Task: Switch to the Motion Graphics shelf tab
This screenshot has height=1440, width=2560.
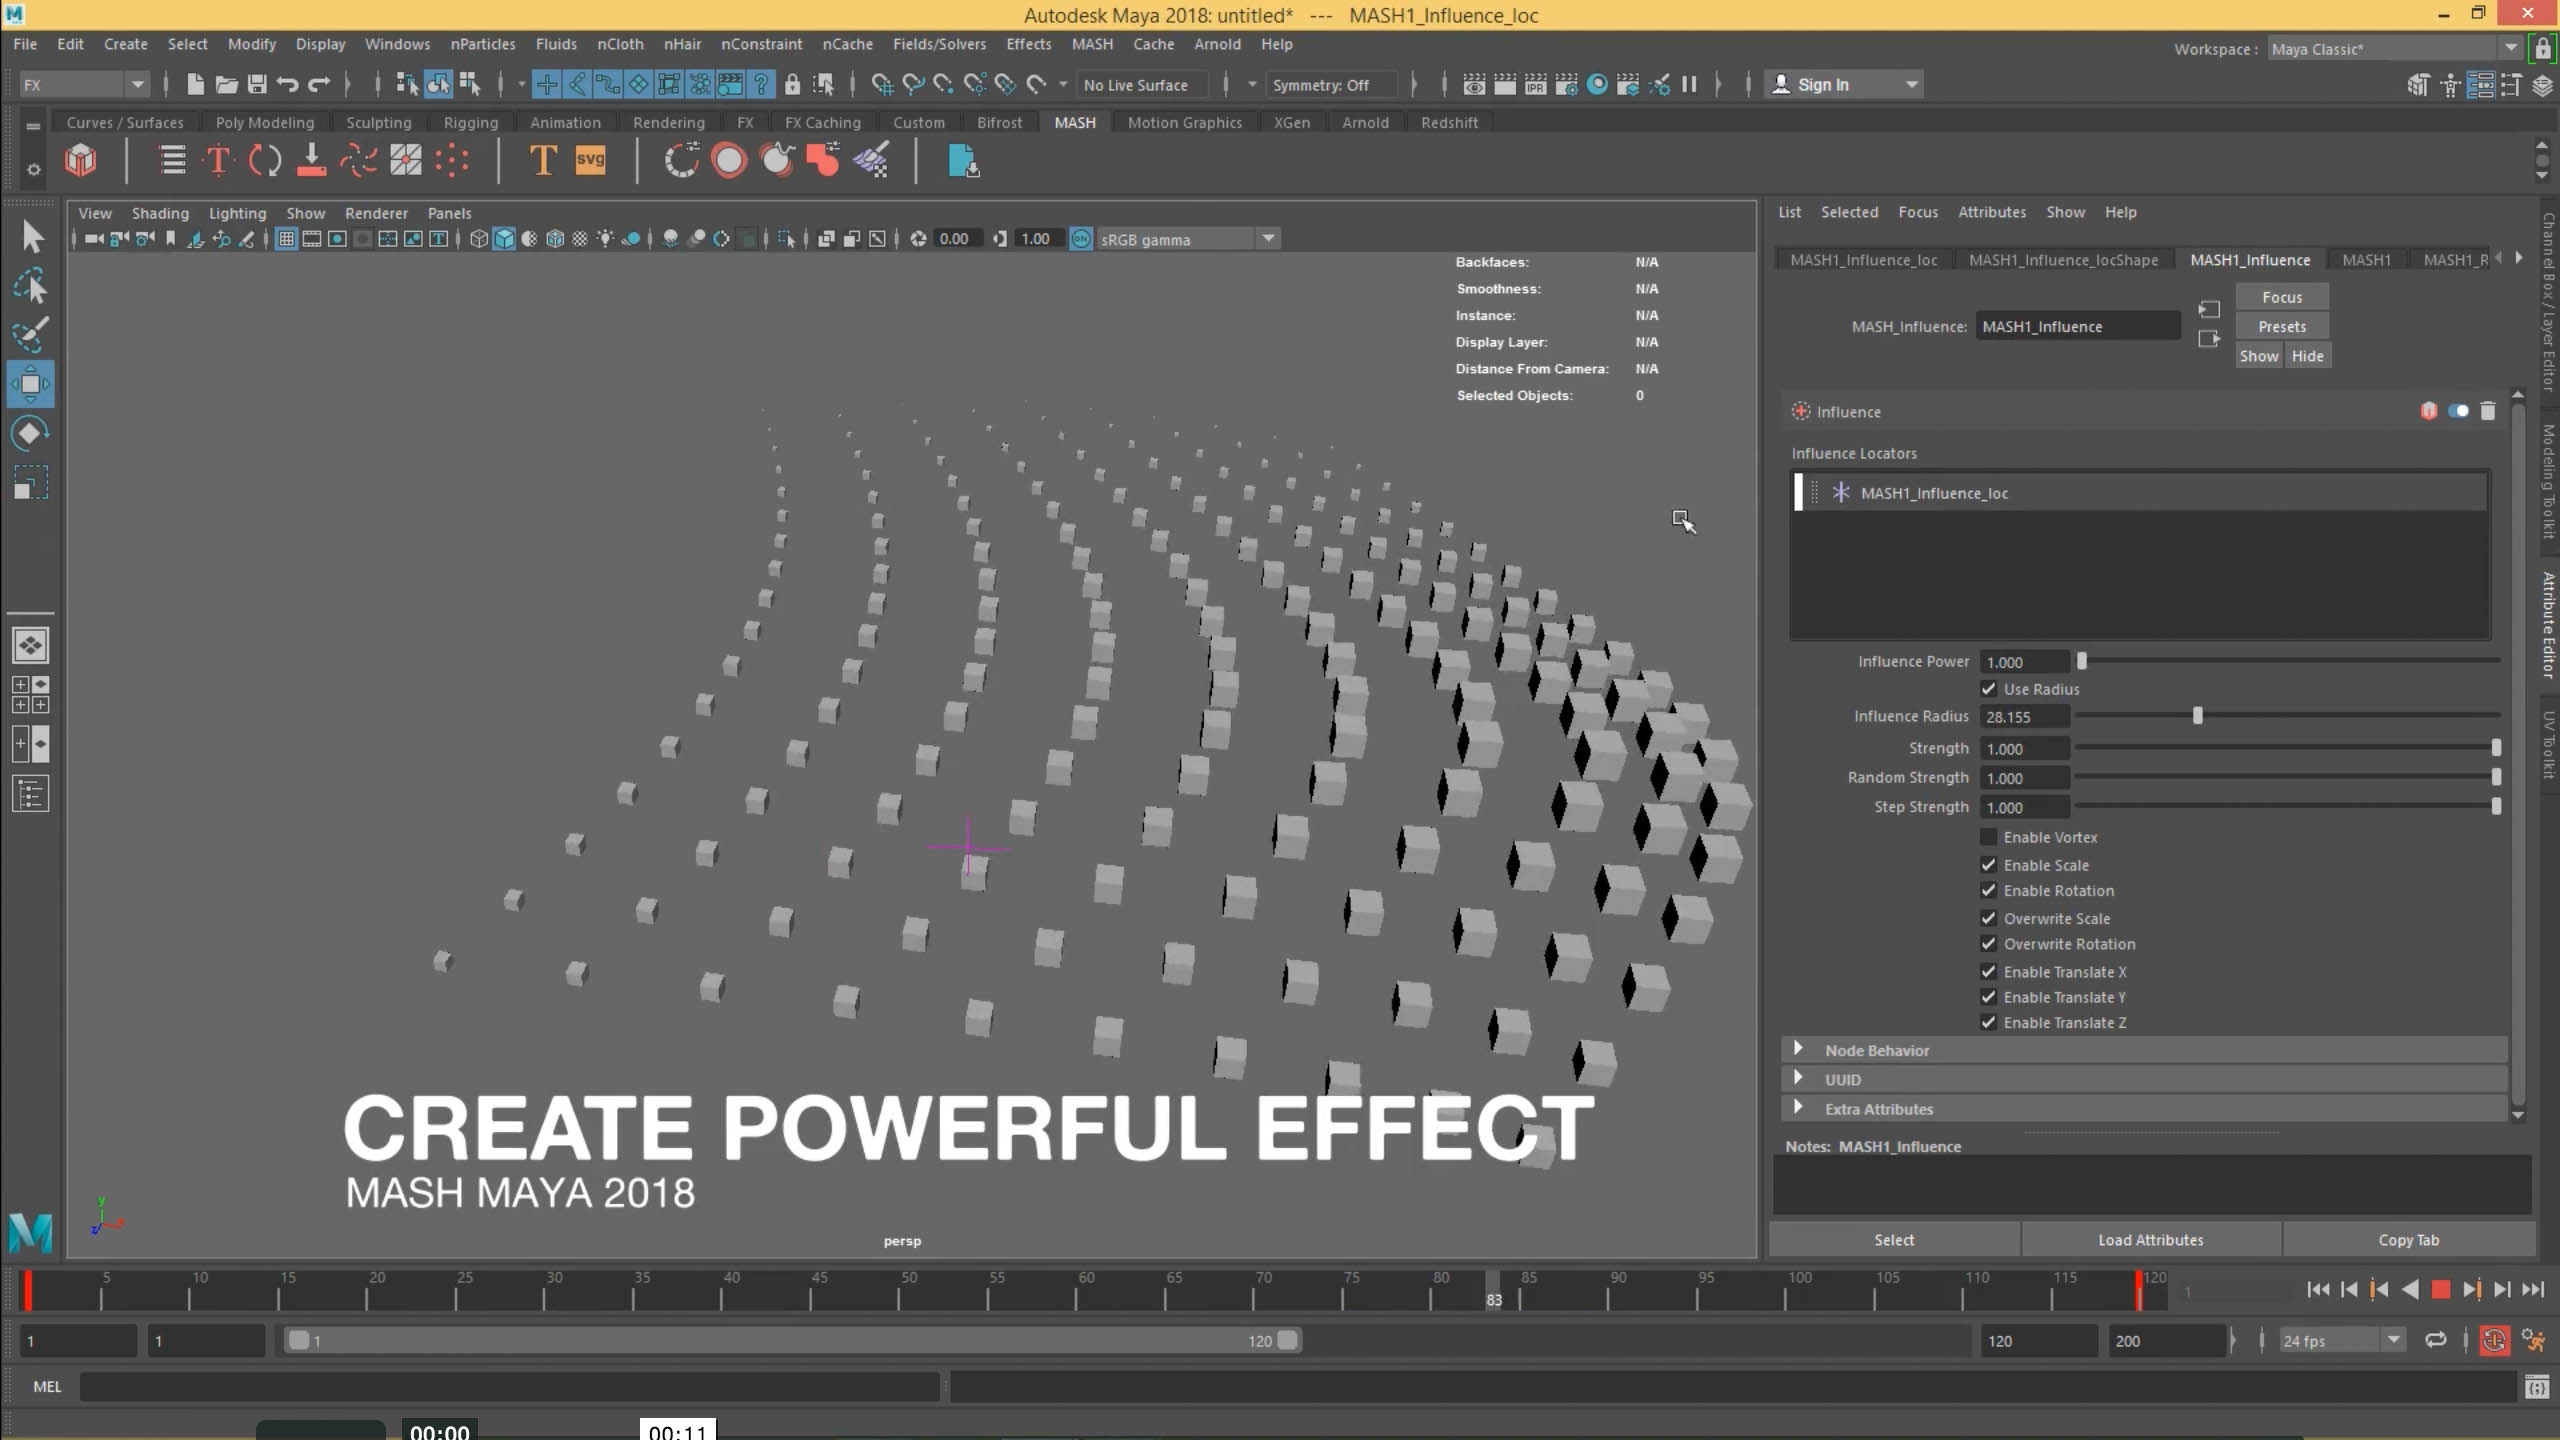Action: click(x=1184, y=122)
